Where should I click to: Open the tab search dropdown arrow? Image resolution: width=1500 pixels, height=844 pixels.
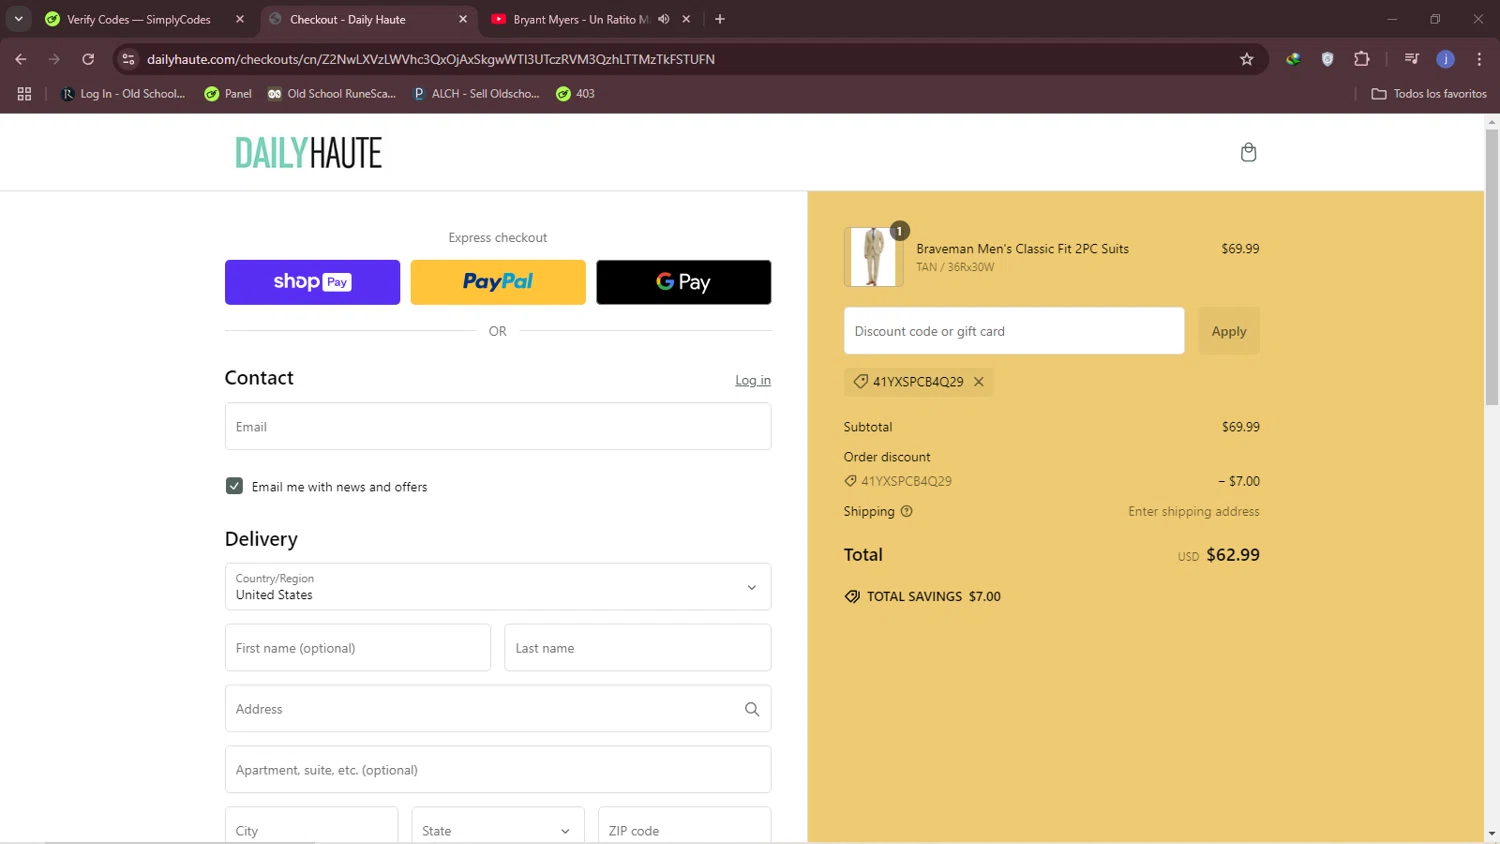(x=18, y=19)
